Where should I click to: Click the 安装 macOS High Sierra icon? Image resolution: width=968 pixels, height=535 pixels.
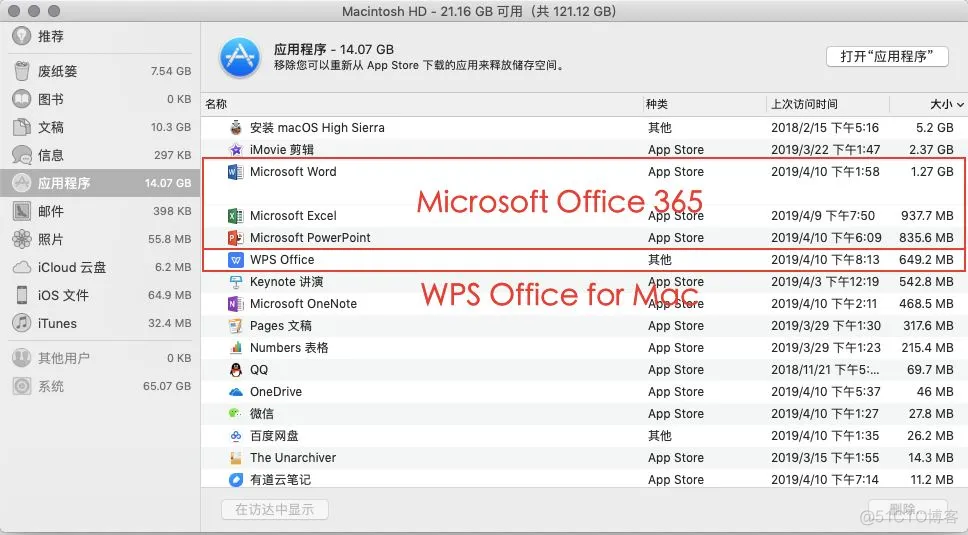pyautogui.click(x=235, y=128)
